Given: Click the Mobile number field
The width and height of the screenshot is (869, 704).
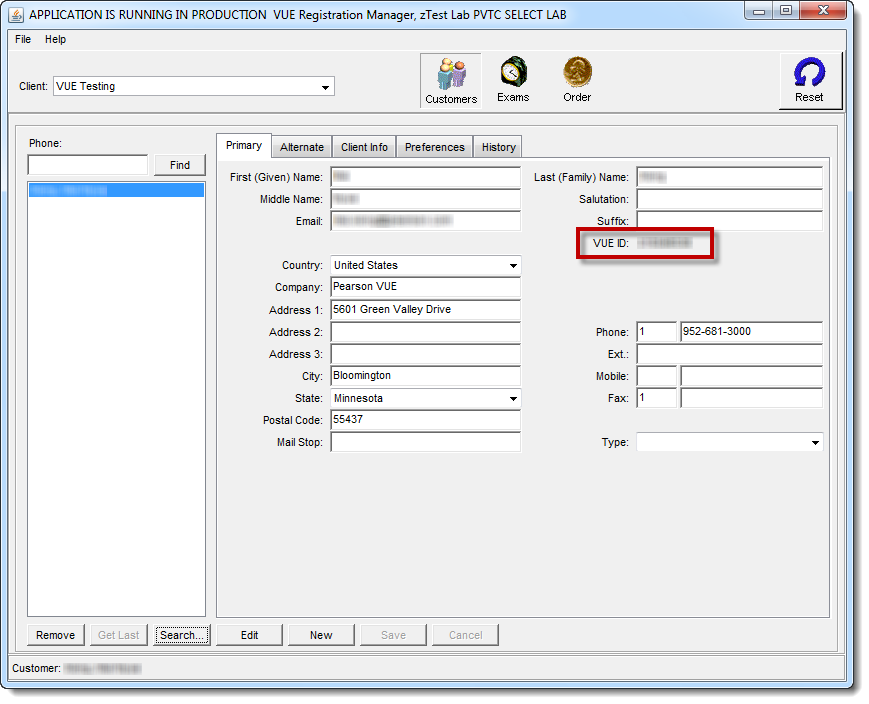Looking at the screenshot, I should tap(752, 376).
